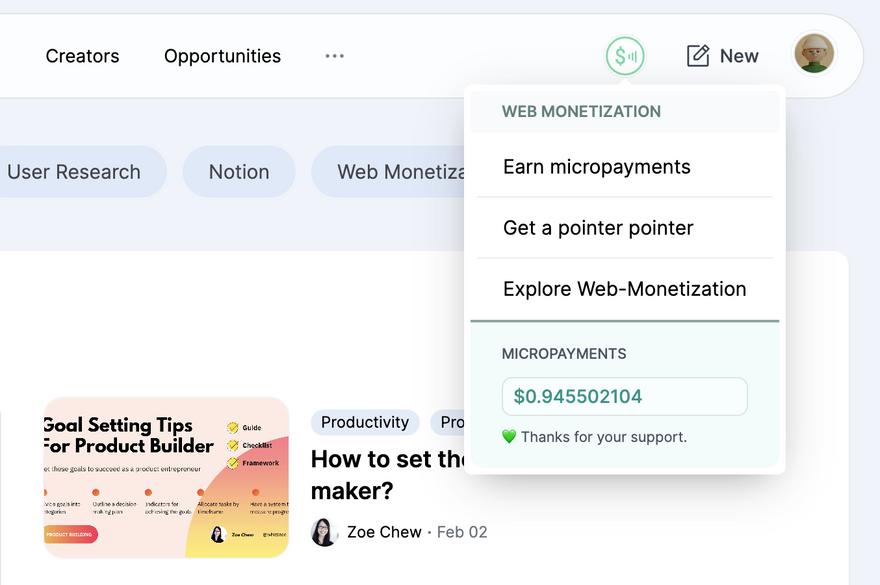Choose Get a pointer pointer
This screenshot has height=585, width=880.
[598, 228]
